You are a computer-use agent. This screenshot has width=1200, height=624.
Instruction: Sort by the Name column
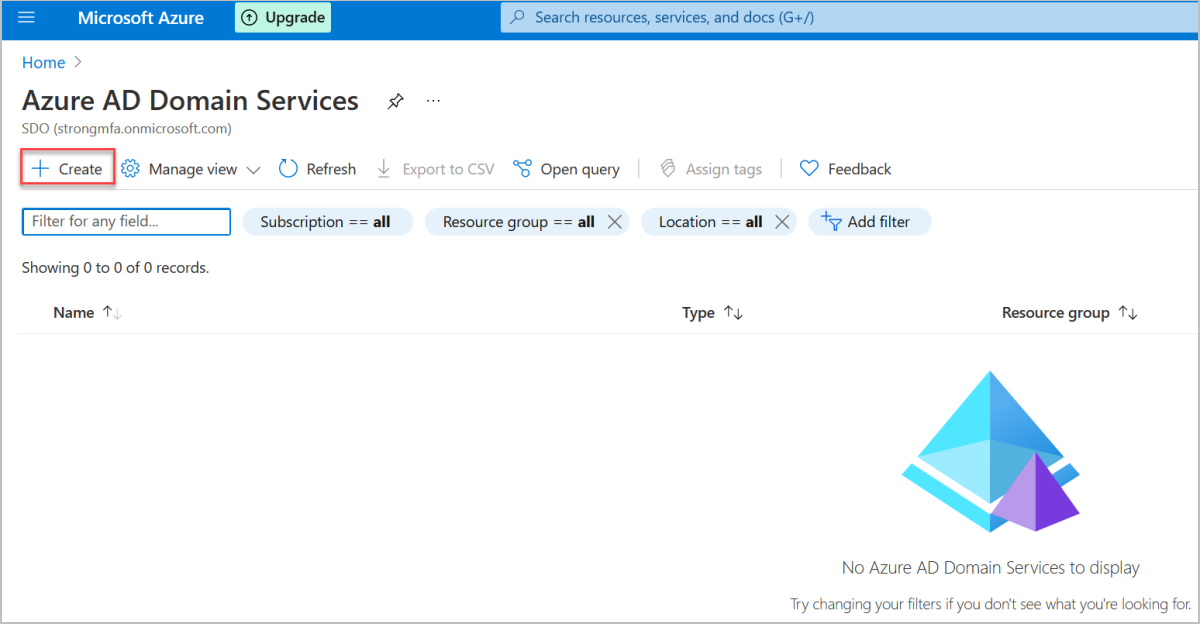[x=87, y=313]
